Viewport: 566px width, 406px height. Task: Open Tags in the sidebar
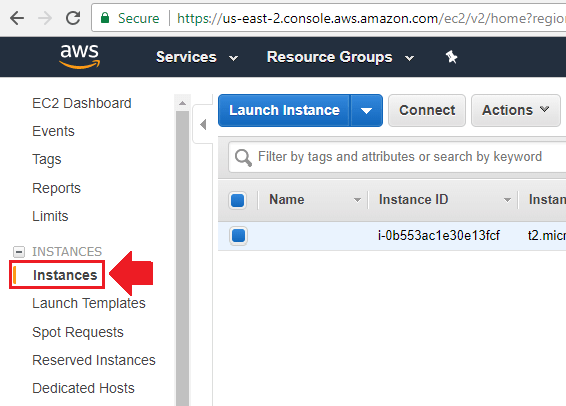tap(47, 160)
